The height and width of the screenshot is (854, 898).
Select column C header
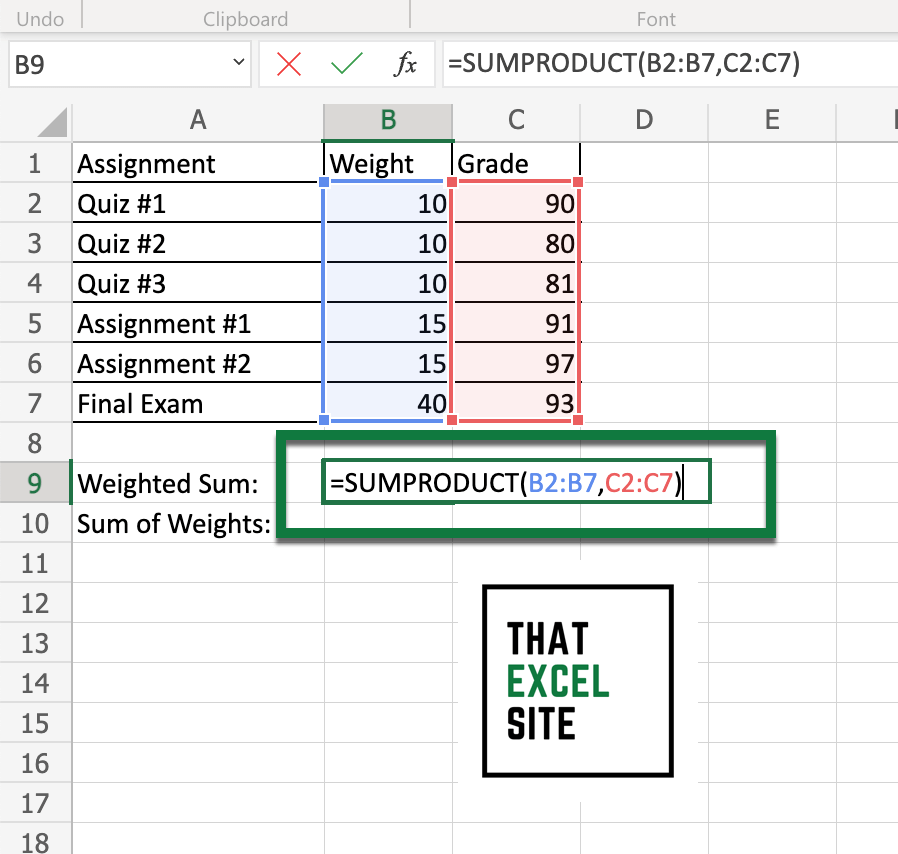click(515, 120)
